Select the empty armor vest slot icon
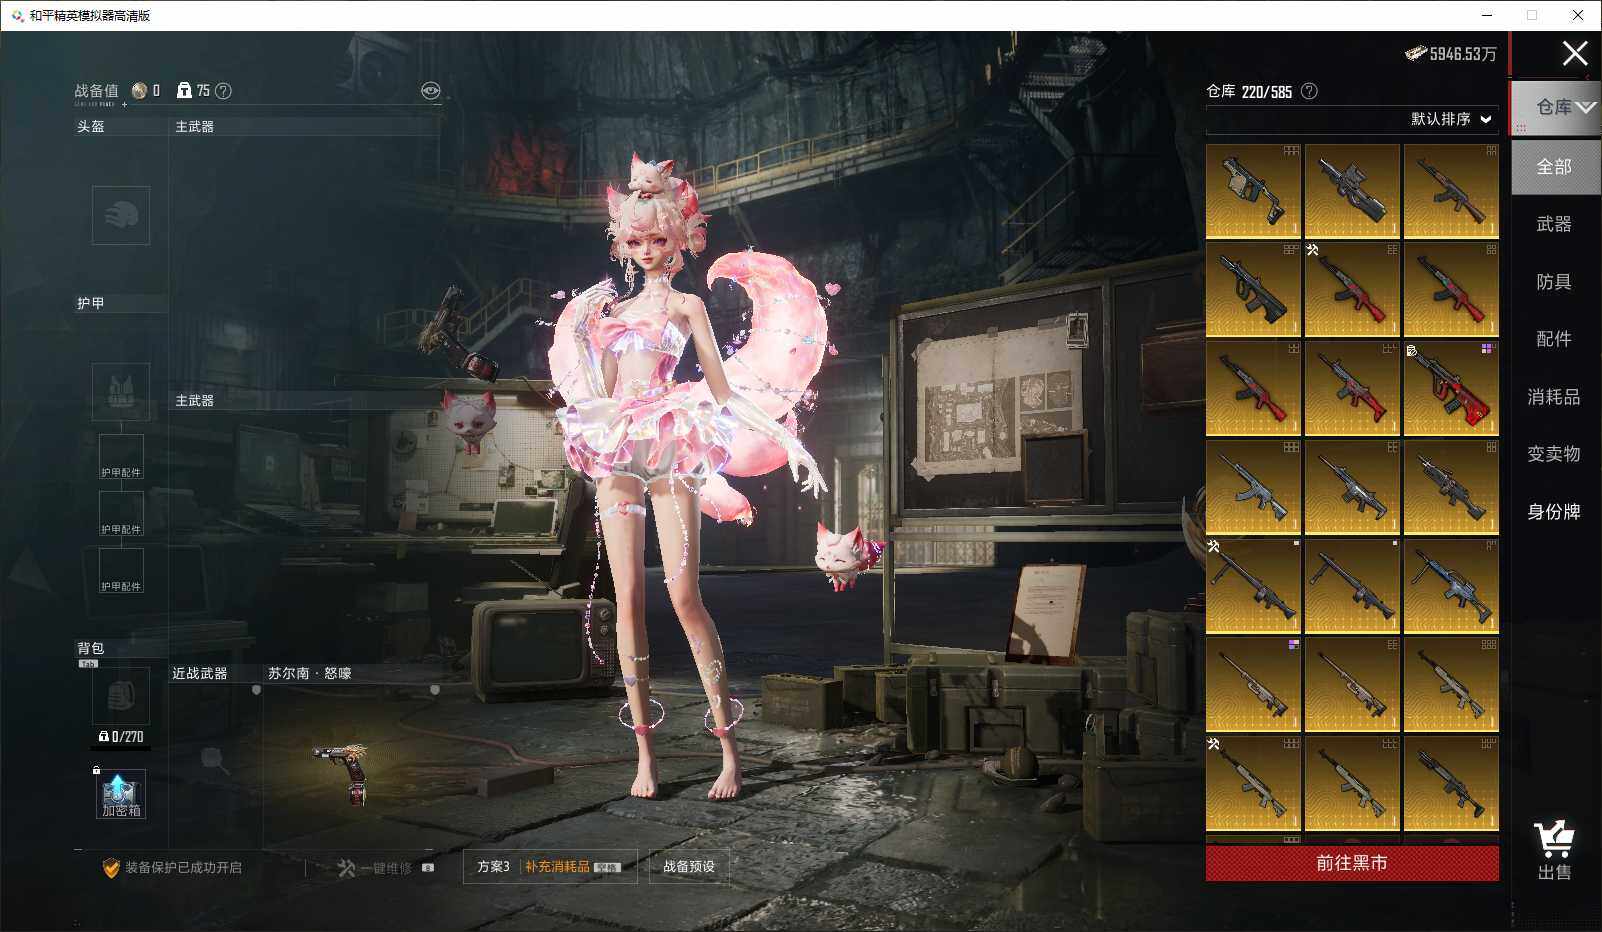The image size is (1602, 932). [121, 391]
